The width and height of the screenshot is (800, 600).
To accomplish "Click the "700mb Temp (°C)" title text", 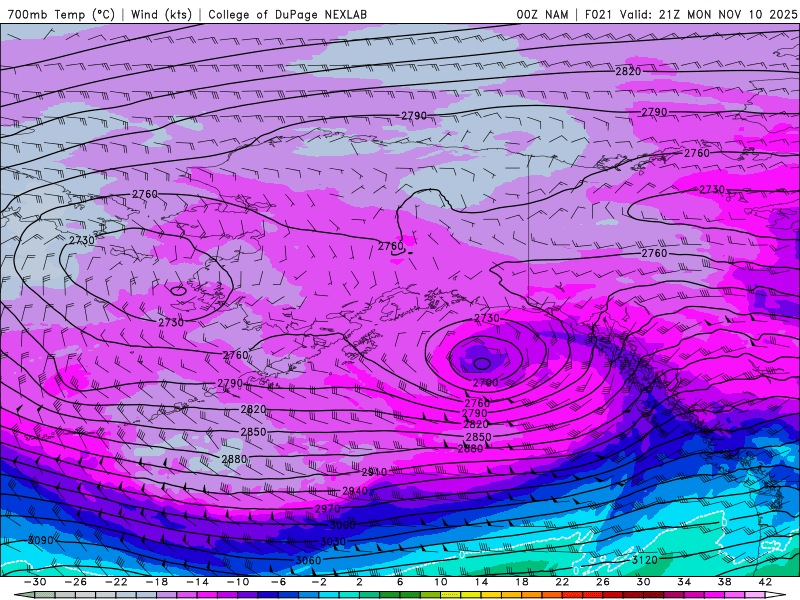I will (x=61, y=14).
